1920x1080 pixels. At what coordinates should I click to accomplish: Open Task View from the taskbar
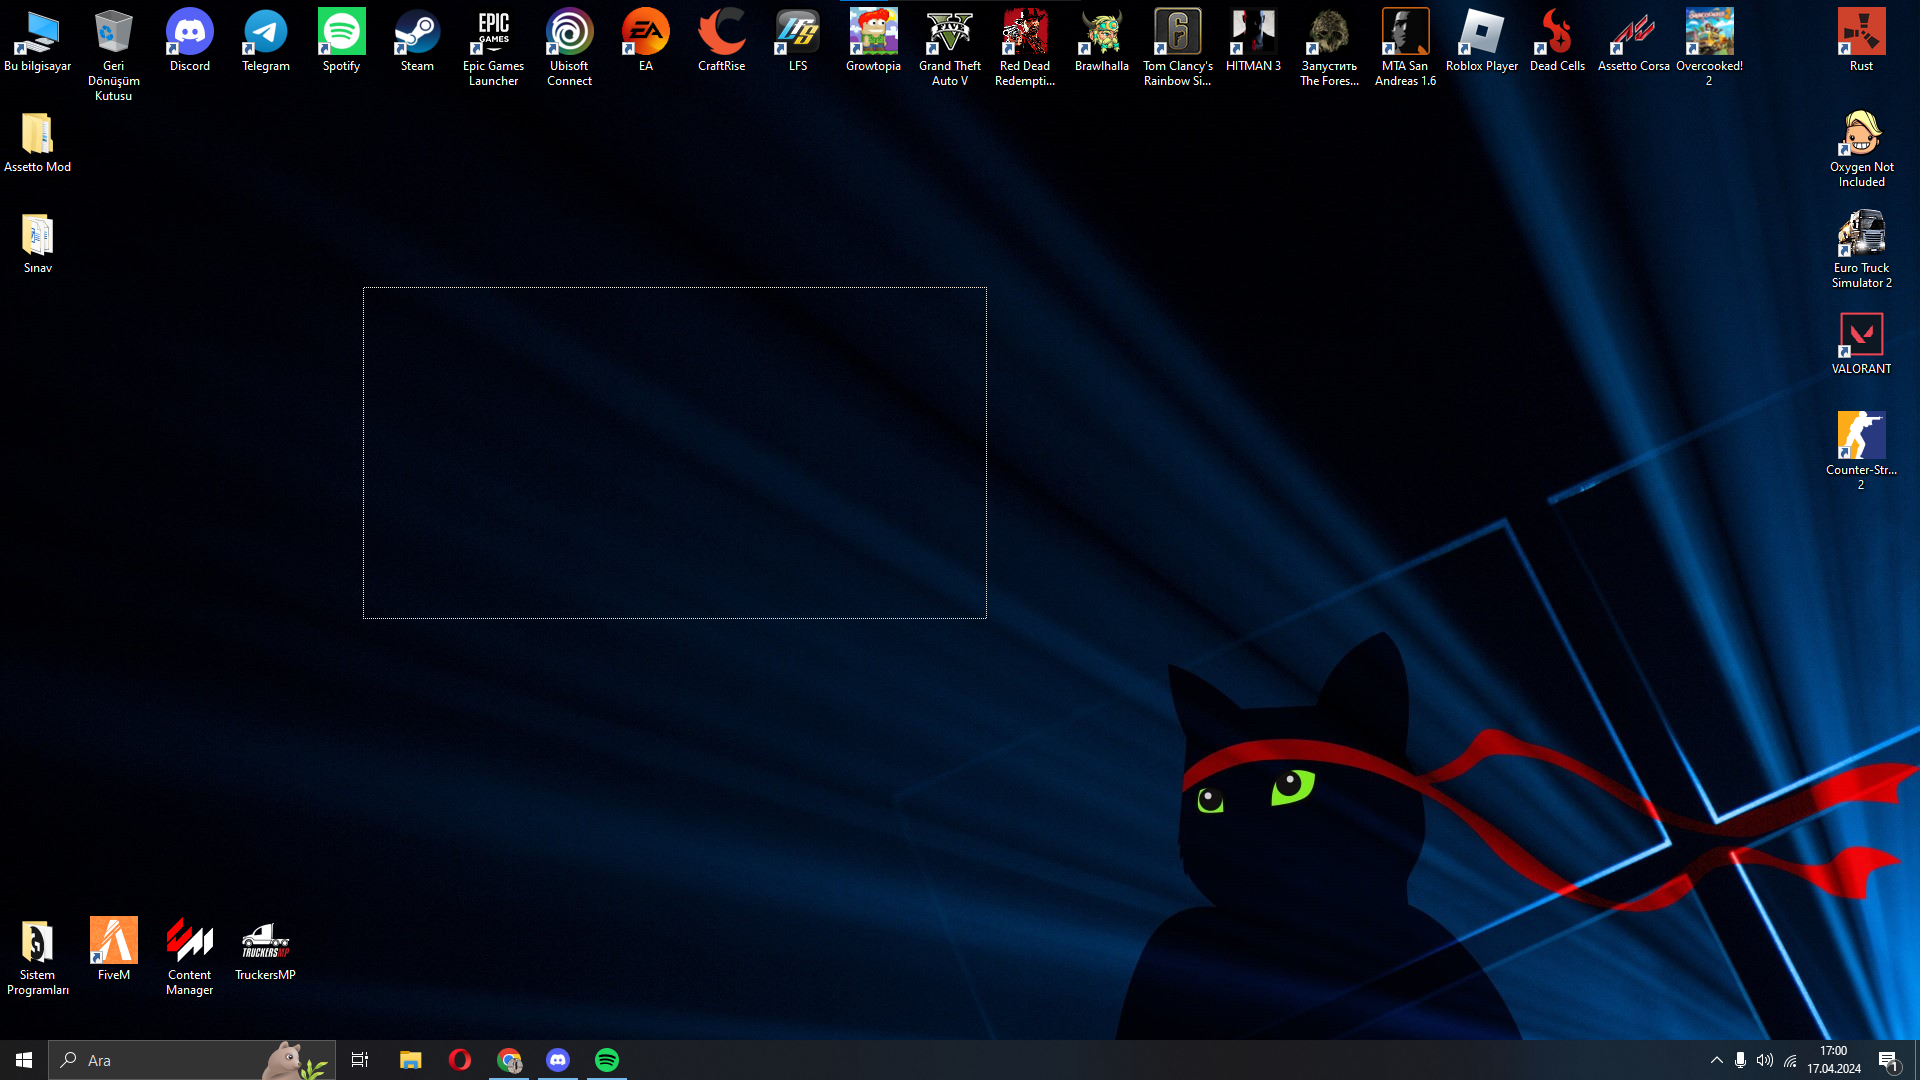(360, 1060)
